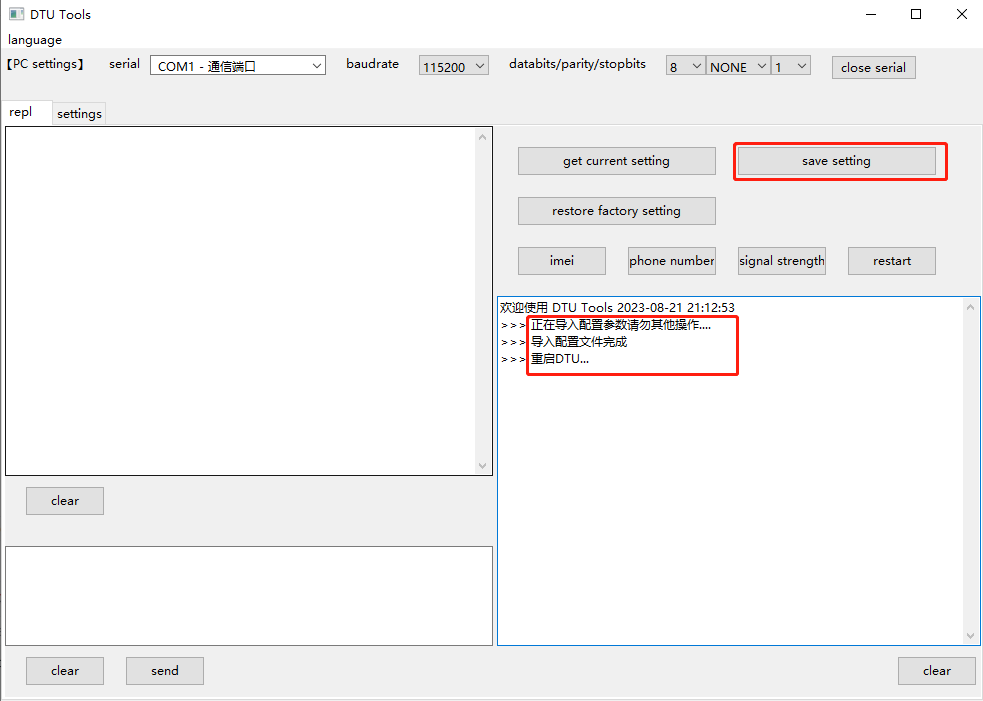Select the repl tab

click(25, 112)
